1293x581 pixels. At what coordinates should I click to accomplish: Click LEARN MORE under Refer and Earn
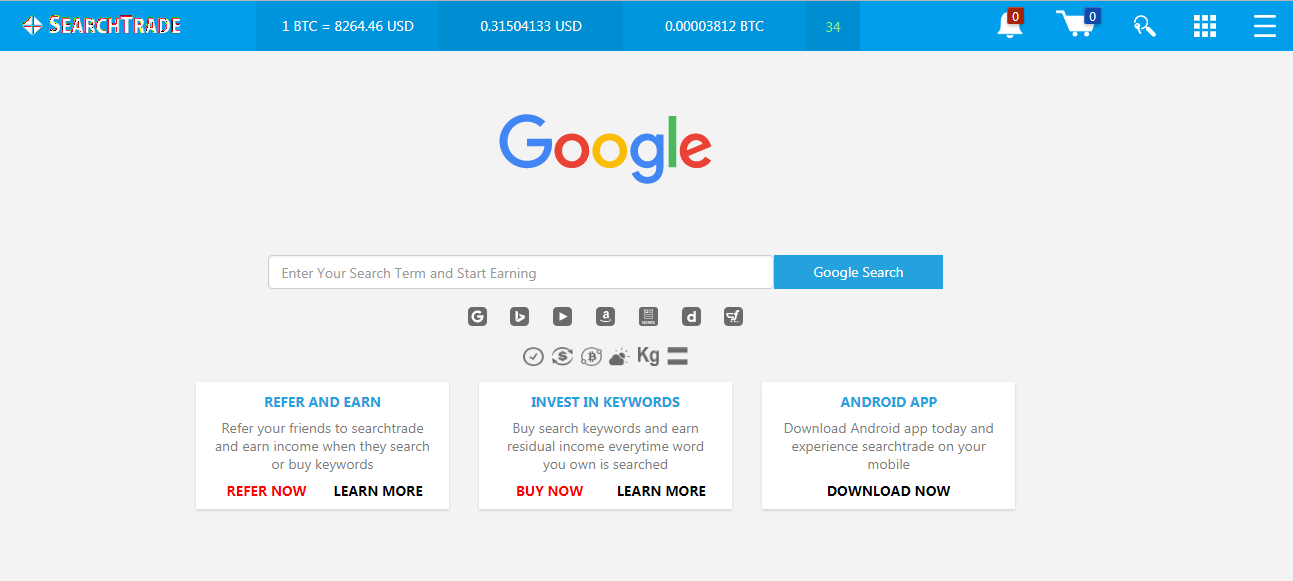click(378, 491)
